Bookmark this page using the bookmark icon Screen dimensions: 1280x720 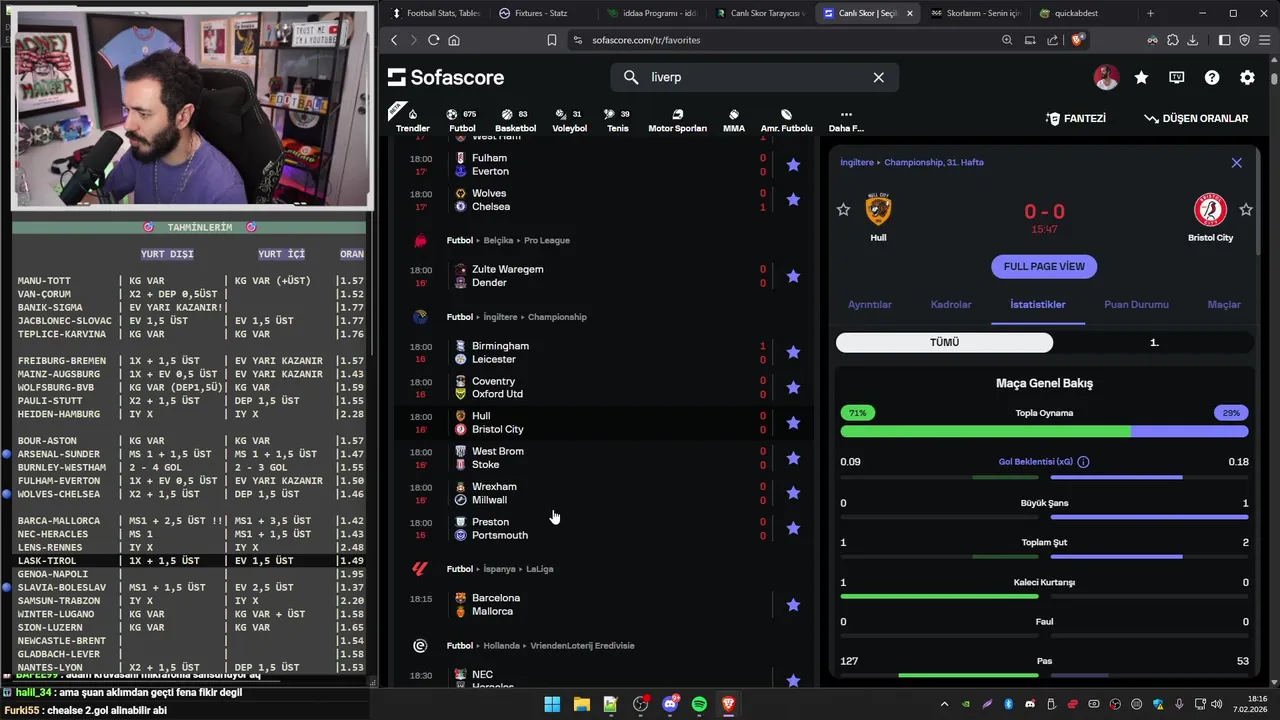(551, 40)
